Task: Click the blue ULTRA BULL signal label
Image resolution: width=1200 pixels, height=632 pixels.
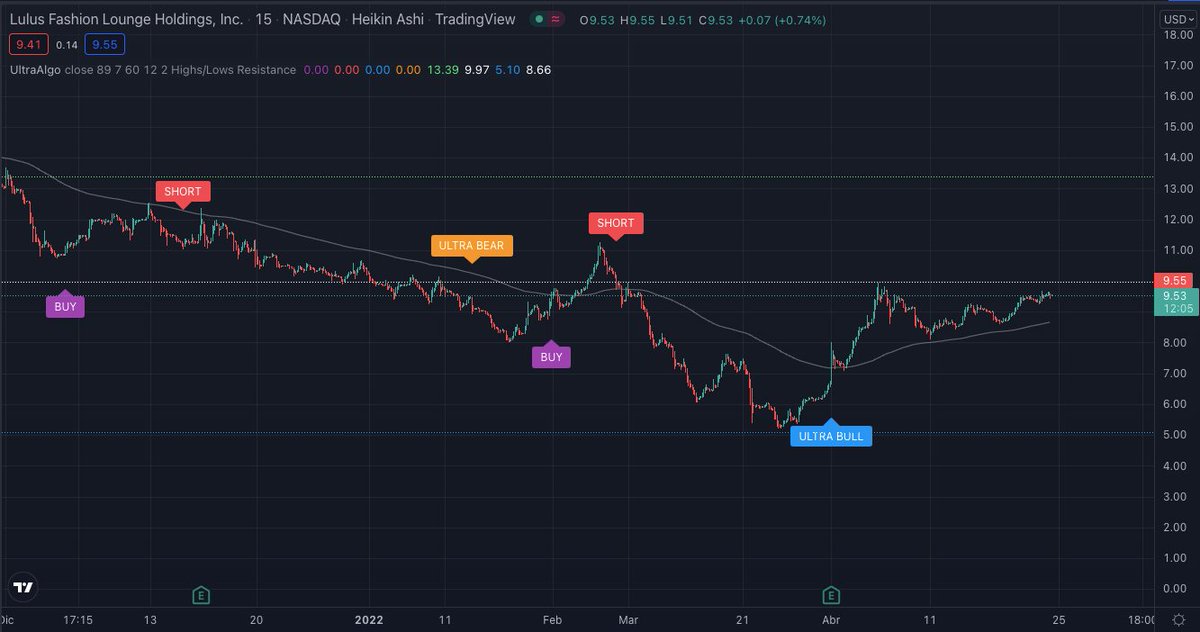Action: click(x=831, y=435)
